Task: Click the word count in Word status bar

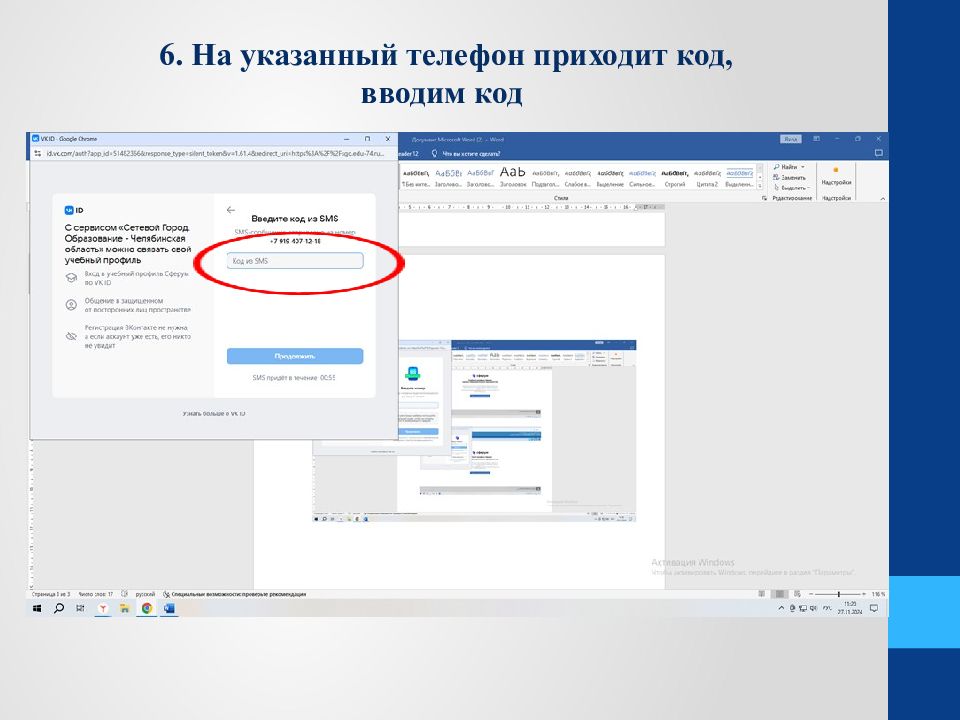Action: (x=96, y=594)
